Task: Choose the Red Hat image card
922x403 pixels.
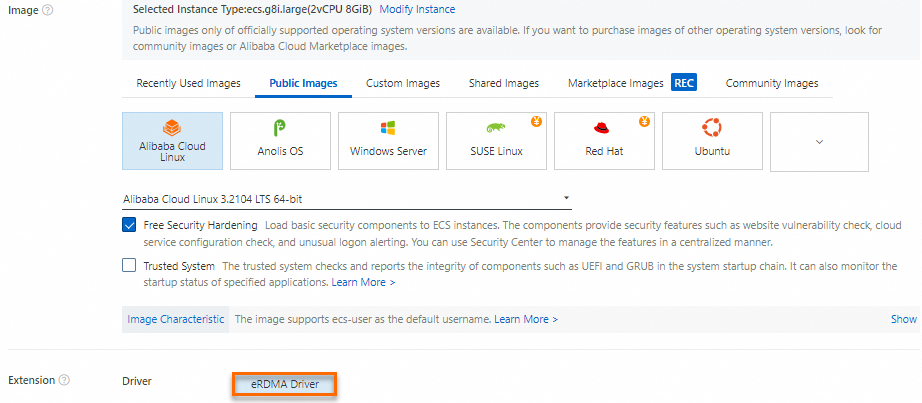Action: click(x=604, y=141)
